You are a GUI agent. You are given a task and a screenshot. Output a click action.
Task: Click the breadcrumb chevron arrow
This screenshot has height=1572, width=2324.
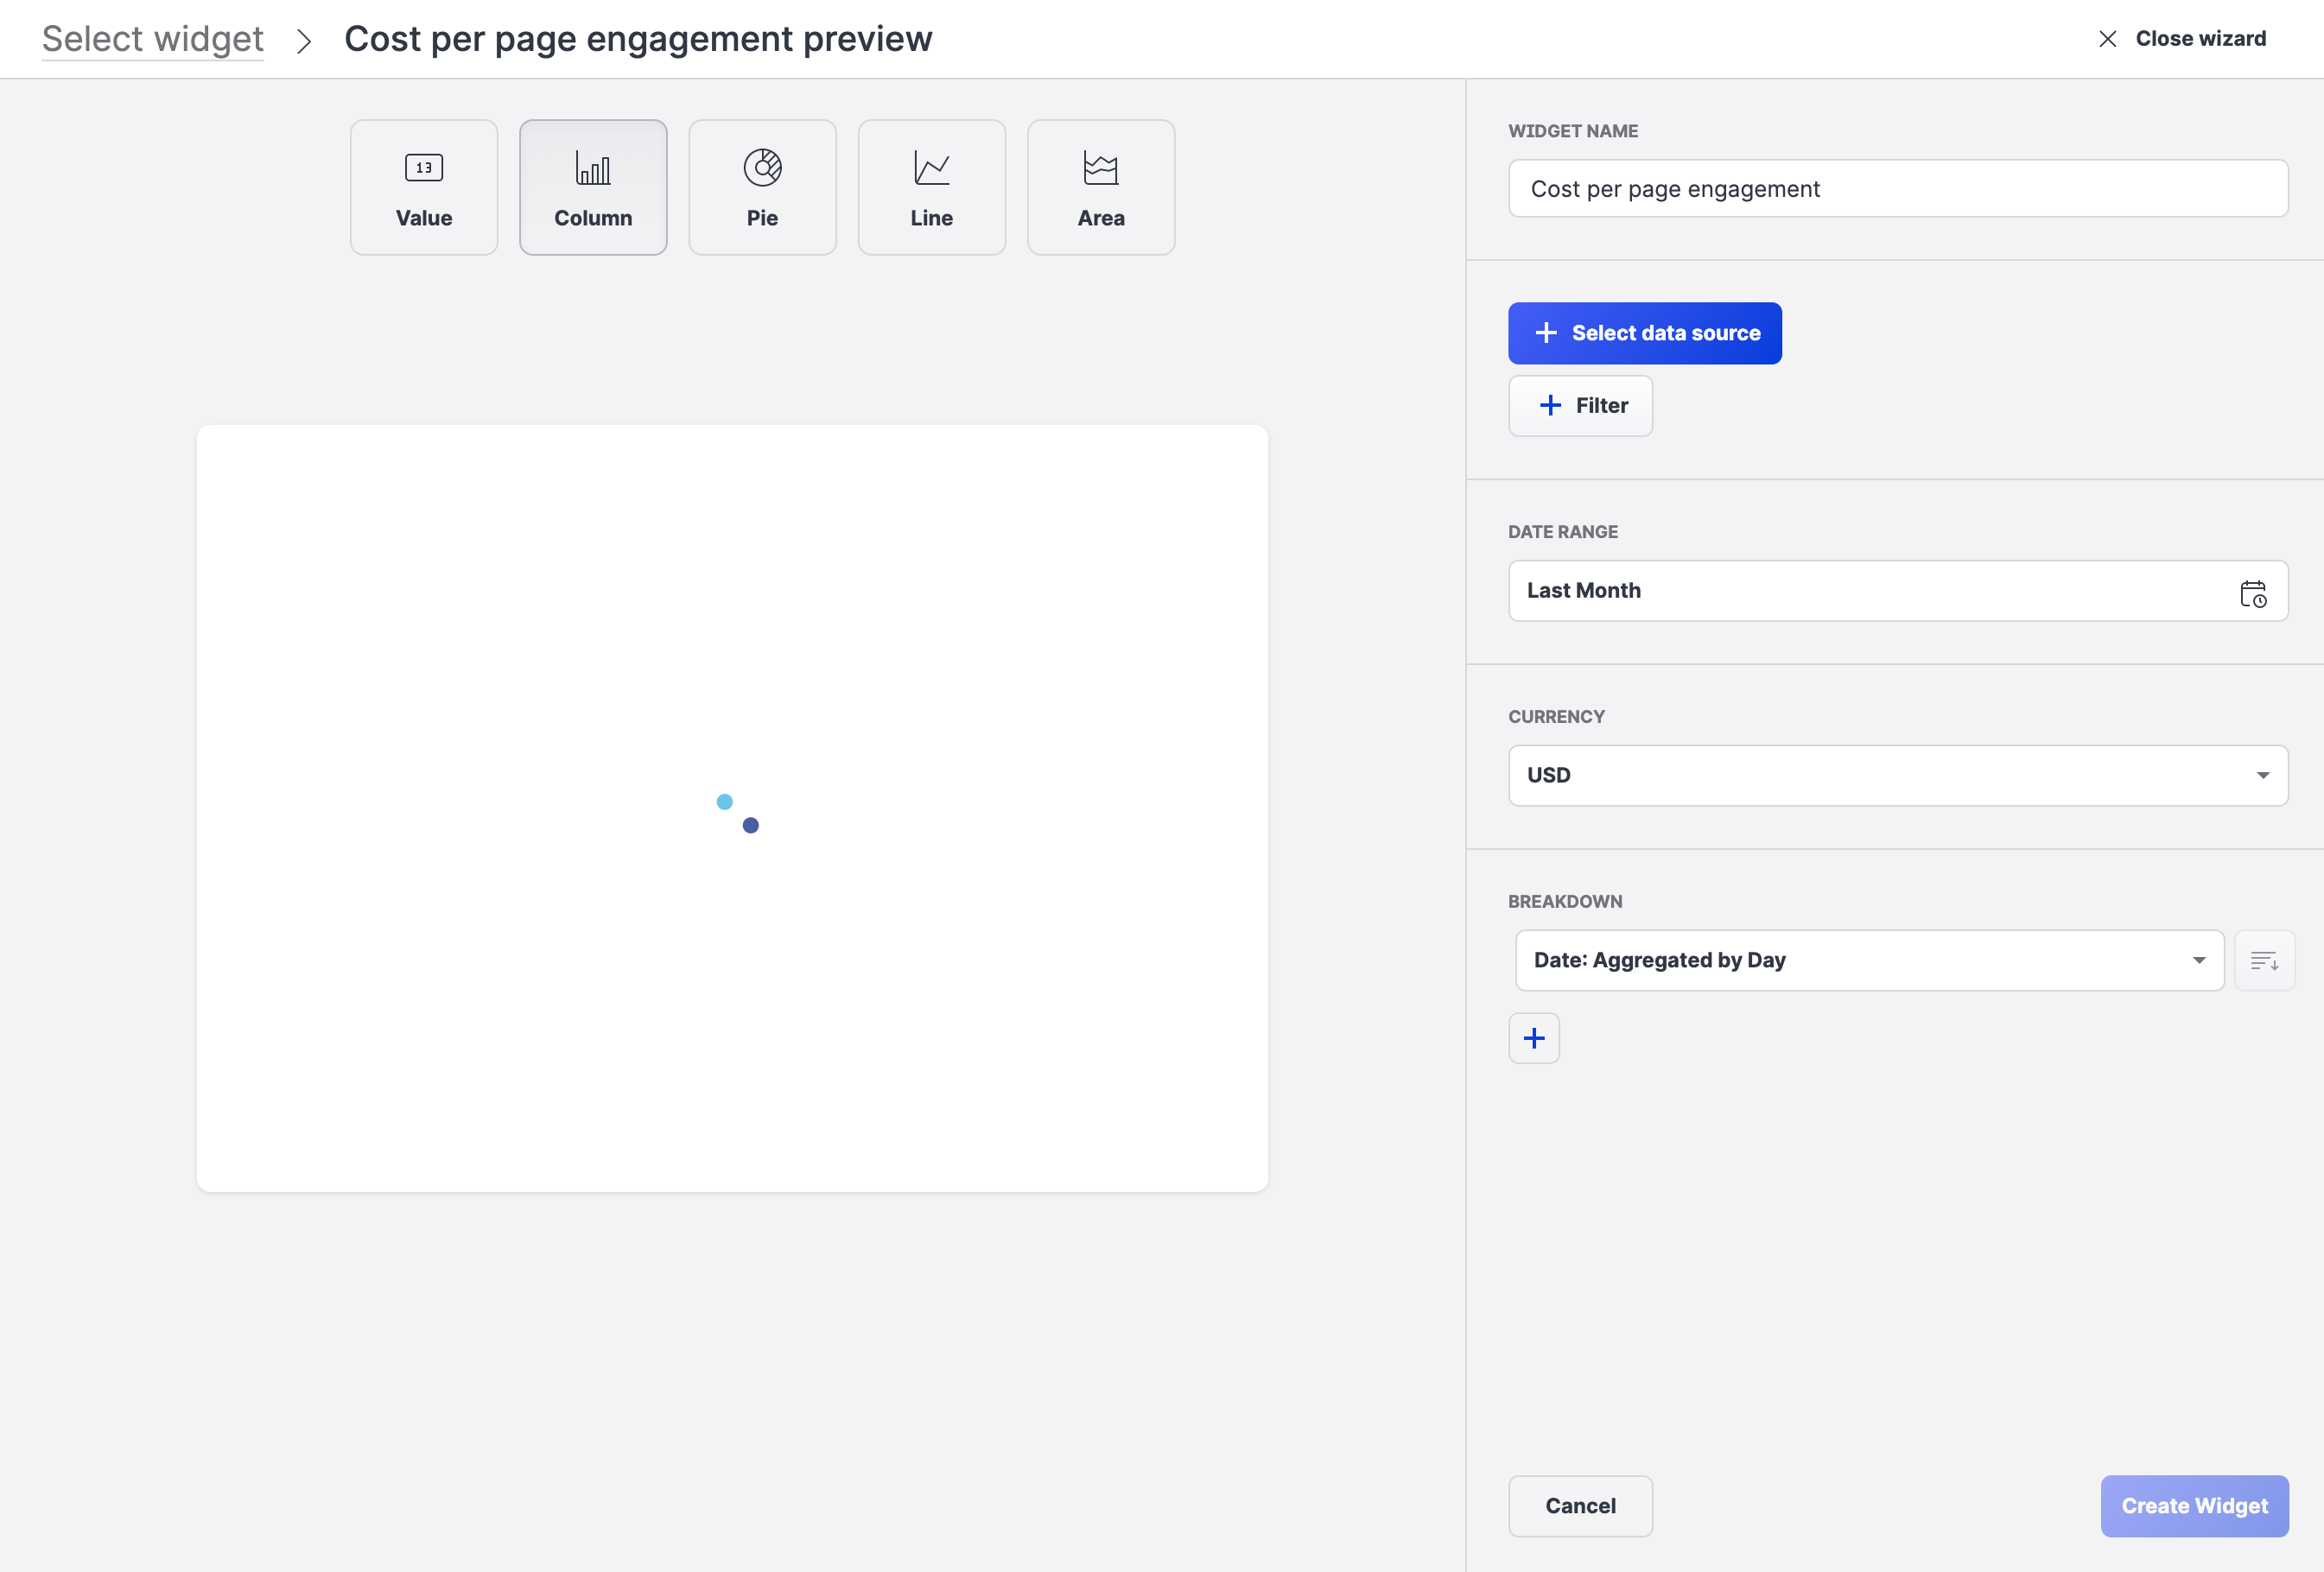tap(304, 41)
